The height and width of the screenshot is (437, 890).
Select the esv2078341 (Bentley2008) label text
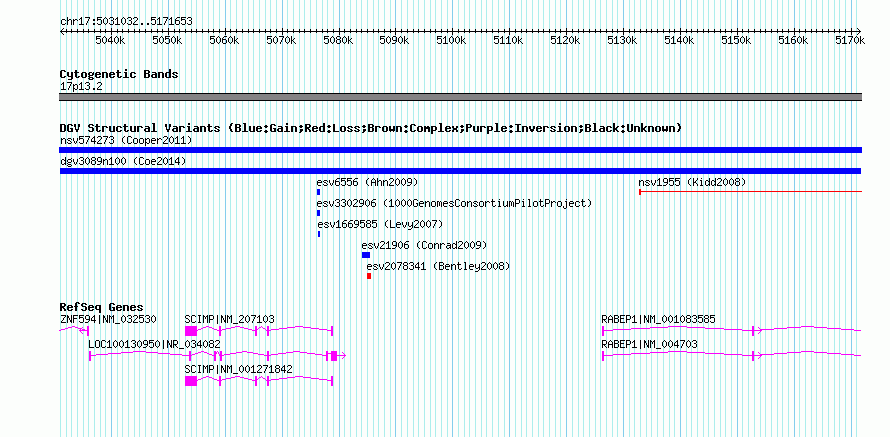pyautogui.click(x=438, y=266)
